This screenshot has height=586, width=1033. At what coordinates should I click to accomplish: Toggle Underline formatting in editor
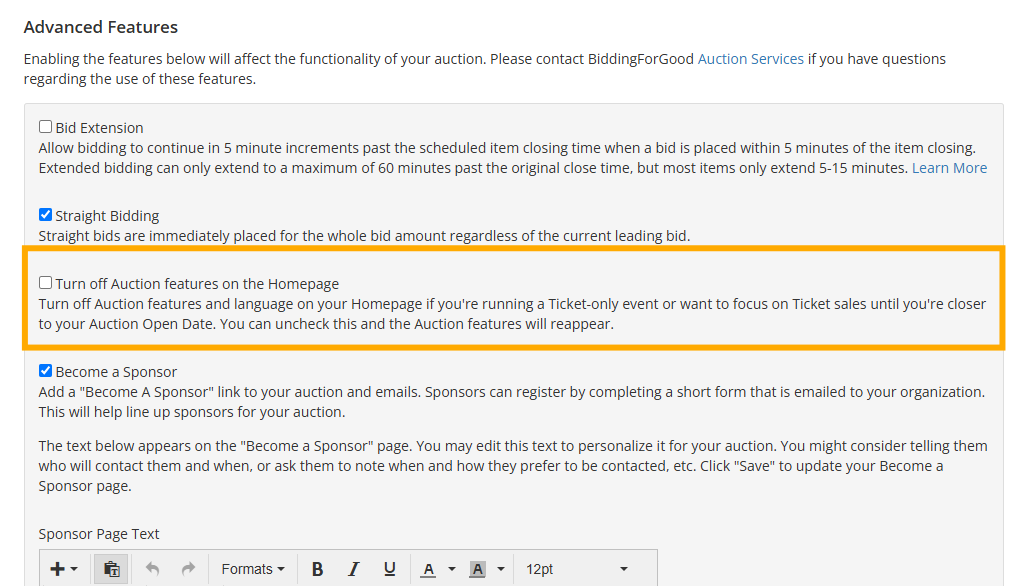[389, 569]
